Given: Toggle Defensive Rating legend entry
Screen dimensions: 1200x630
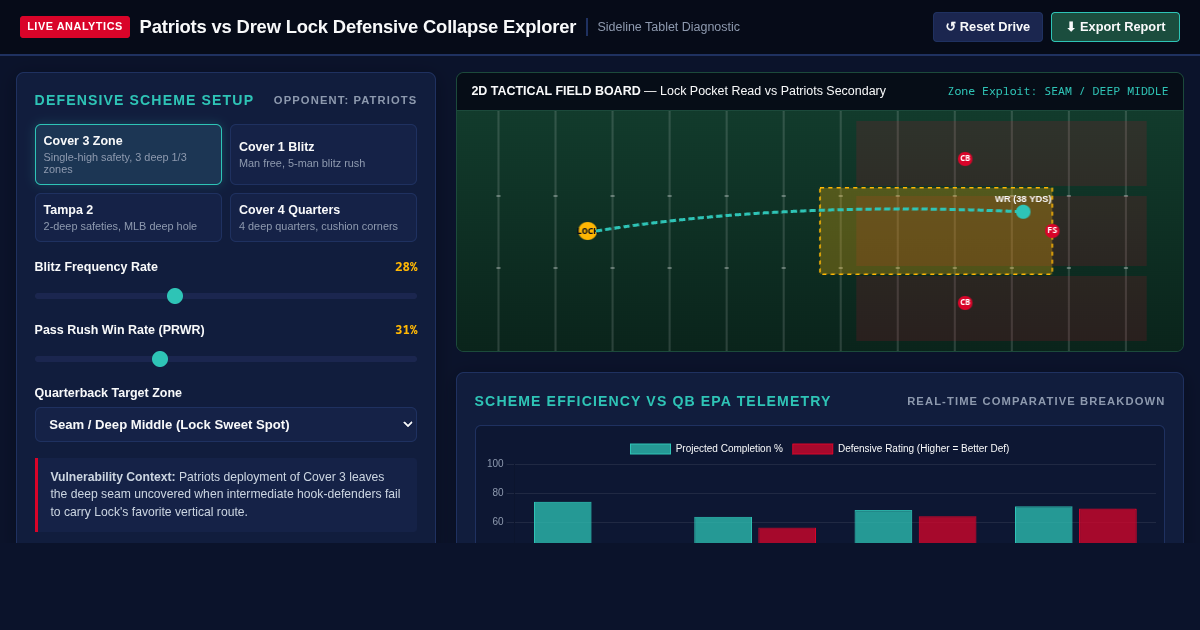Looking at the screenshot, I should [900, 448].
